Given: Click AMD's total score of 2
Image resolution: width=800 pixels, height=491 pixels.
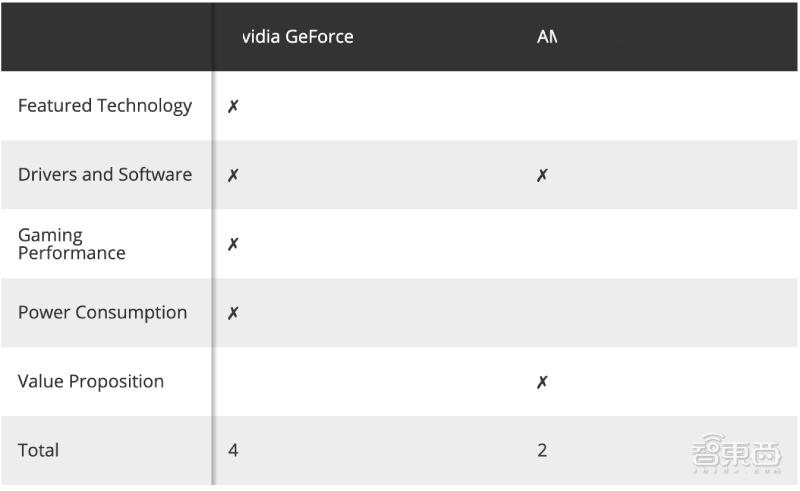Looking at the screenshot, I should click(542, 451).
